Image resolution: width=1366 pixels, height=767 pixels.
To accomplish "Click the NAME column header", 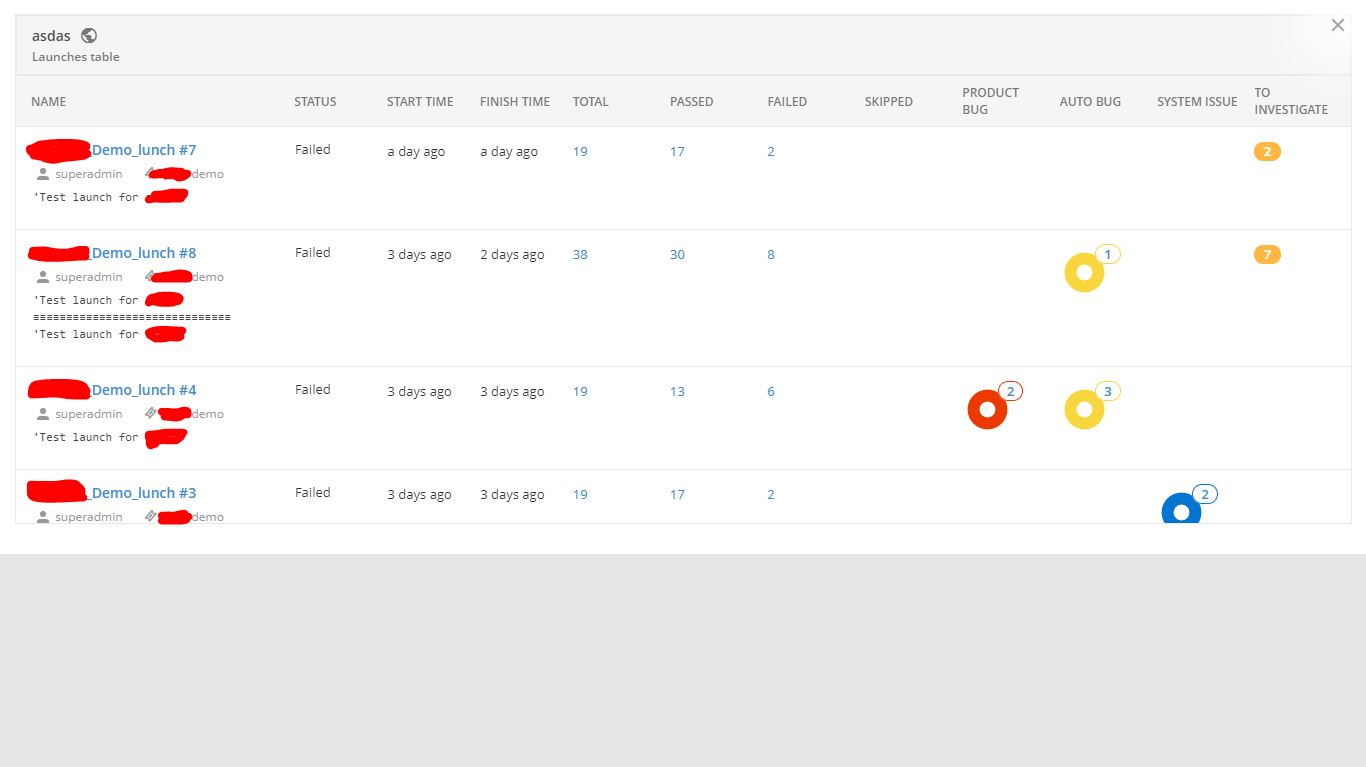I will (x=49, y=102).
